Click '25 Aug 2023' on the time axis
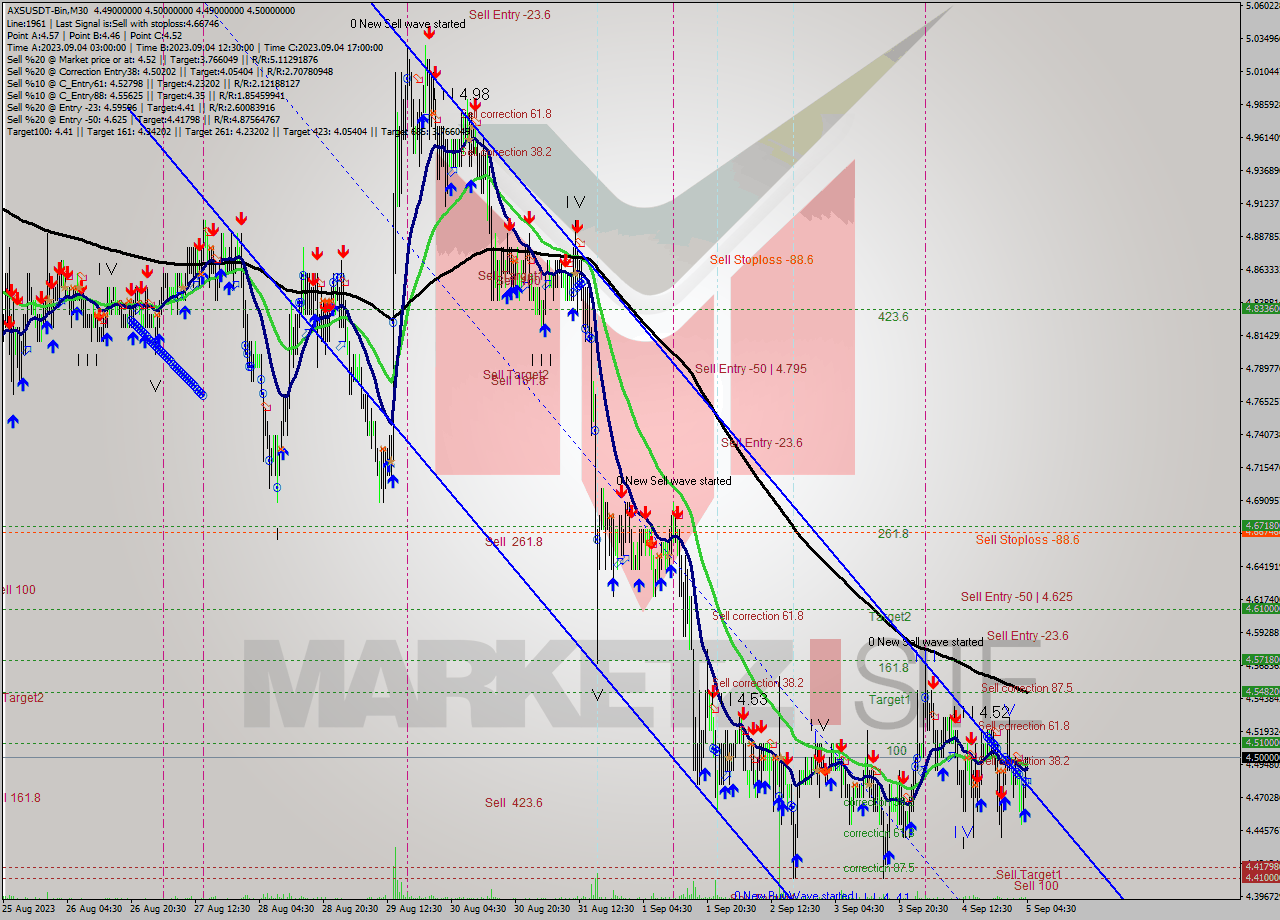The width and height of the screenshot is (1280, 920). [x=29, y=909]
